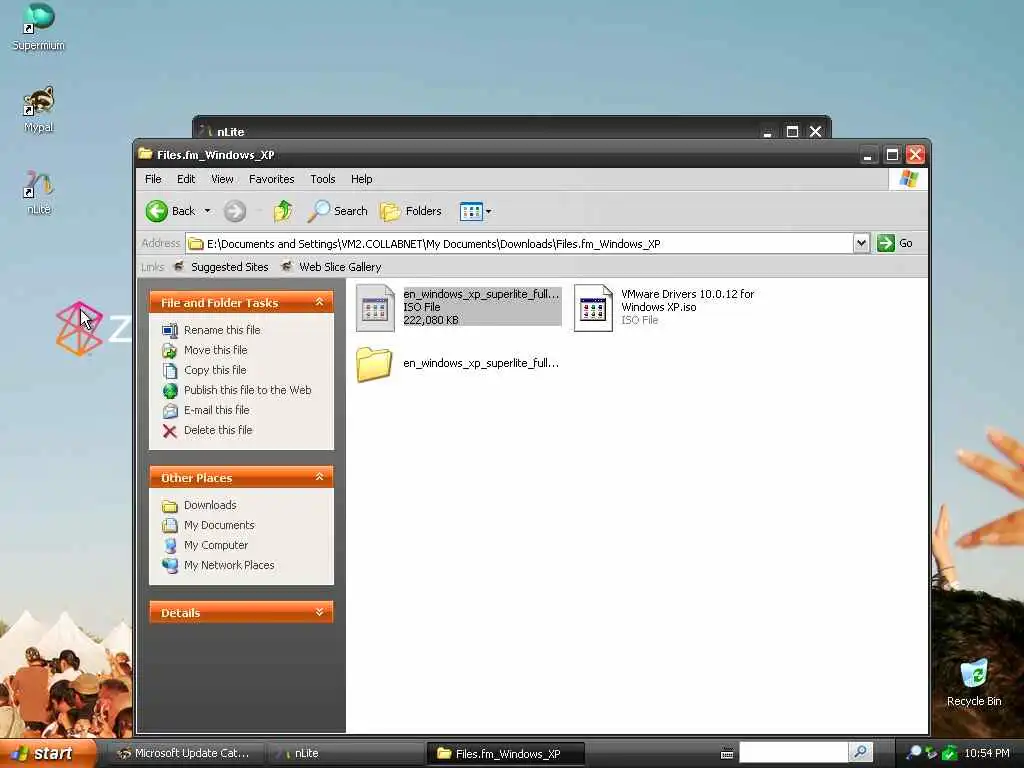Viewport: 1024px width, 768px height.
Task: Open the Back history dropdown arrow
Action: click(x=208, y=211)
